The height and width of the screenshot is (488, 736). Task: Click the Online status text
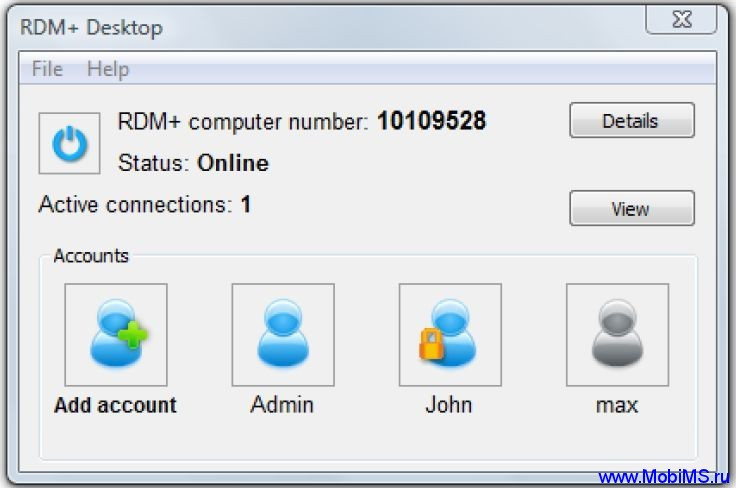click(x=233, y=163)
